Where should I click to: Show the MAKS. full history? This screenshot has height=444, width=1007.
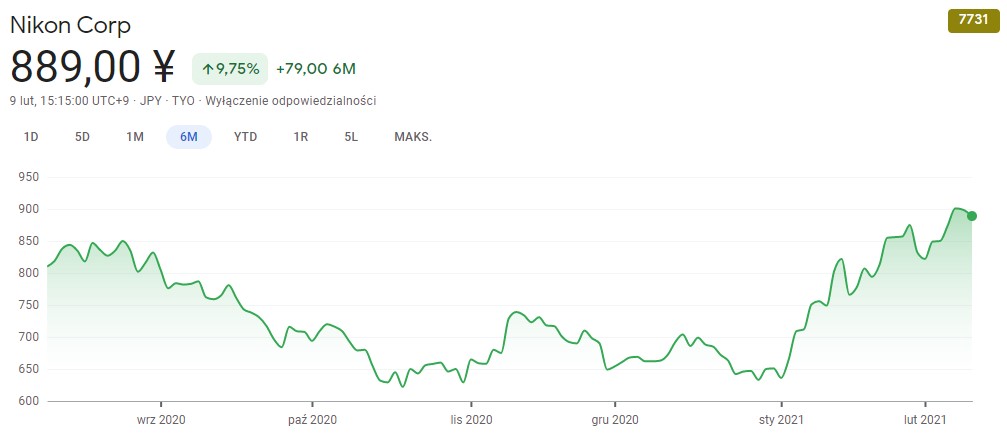[x=413, y=137]
